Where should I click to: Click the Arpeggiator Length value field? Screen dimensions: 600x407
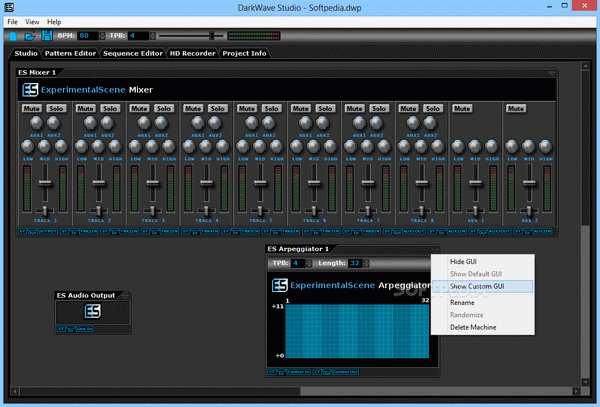[355, 263]
